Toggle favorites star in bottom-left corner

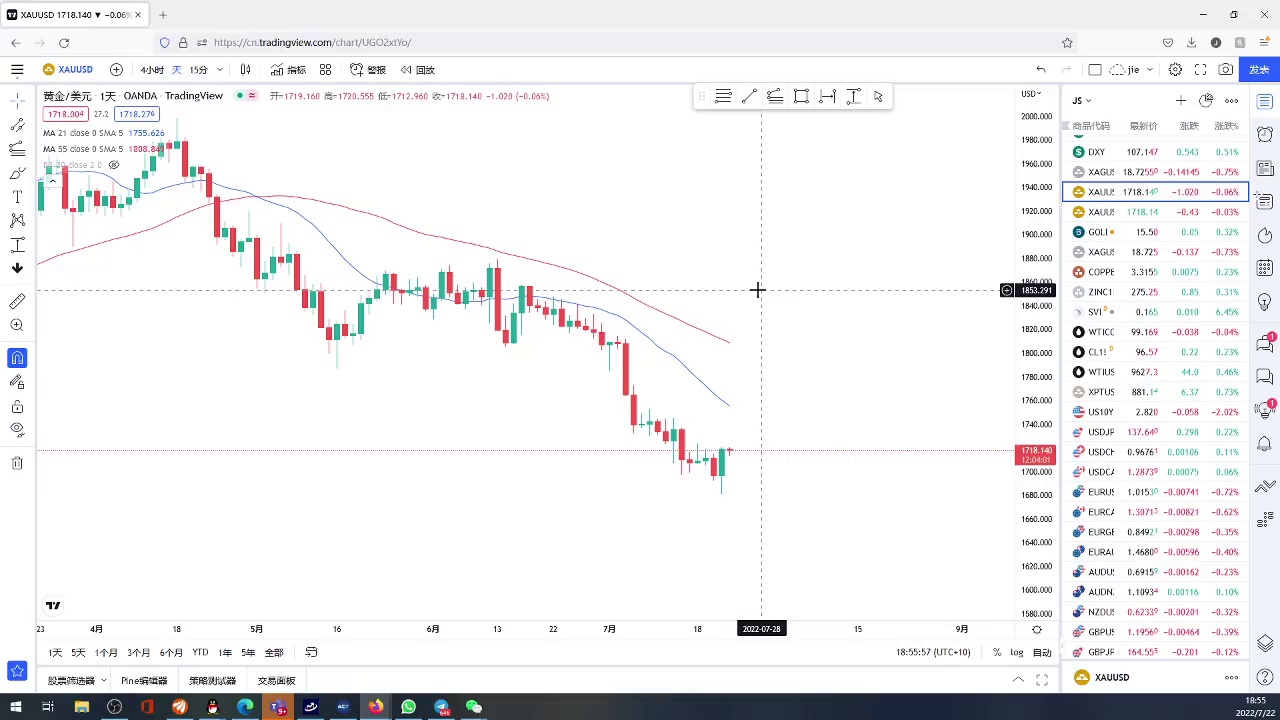click(17, 671)
